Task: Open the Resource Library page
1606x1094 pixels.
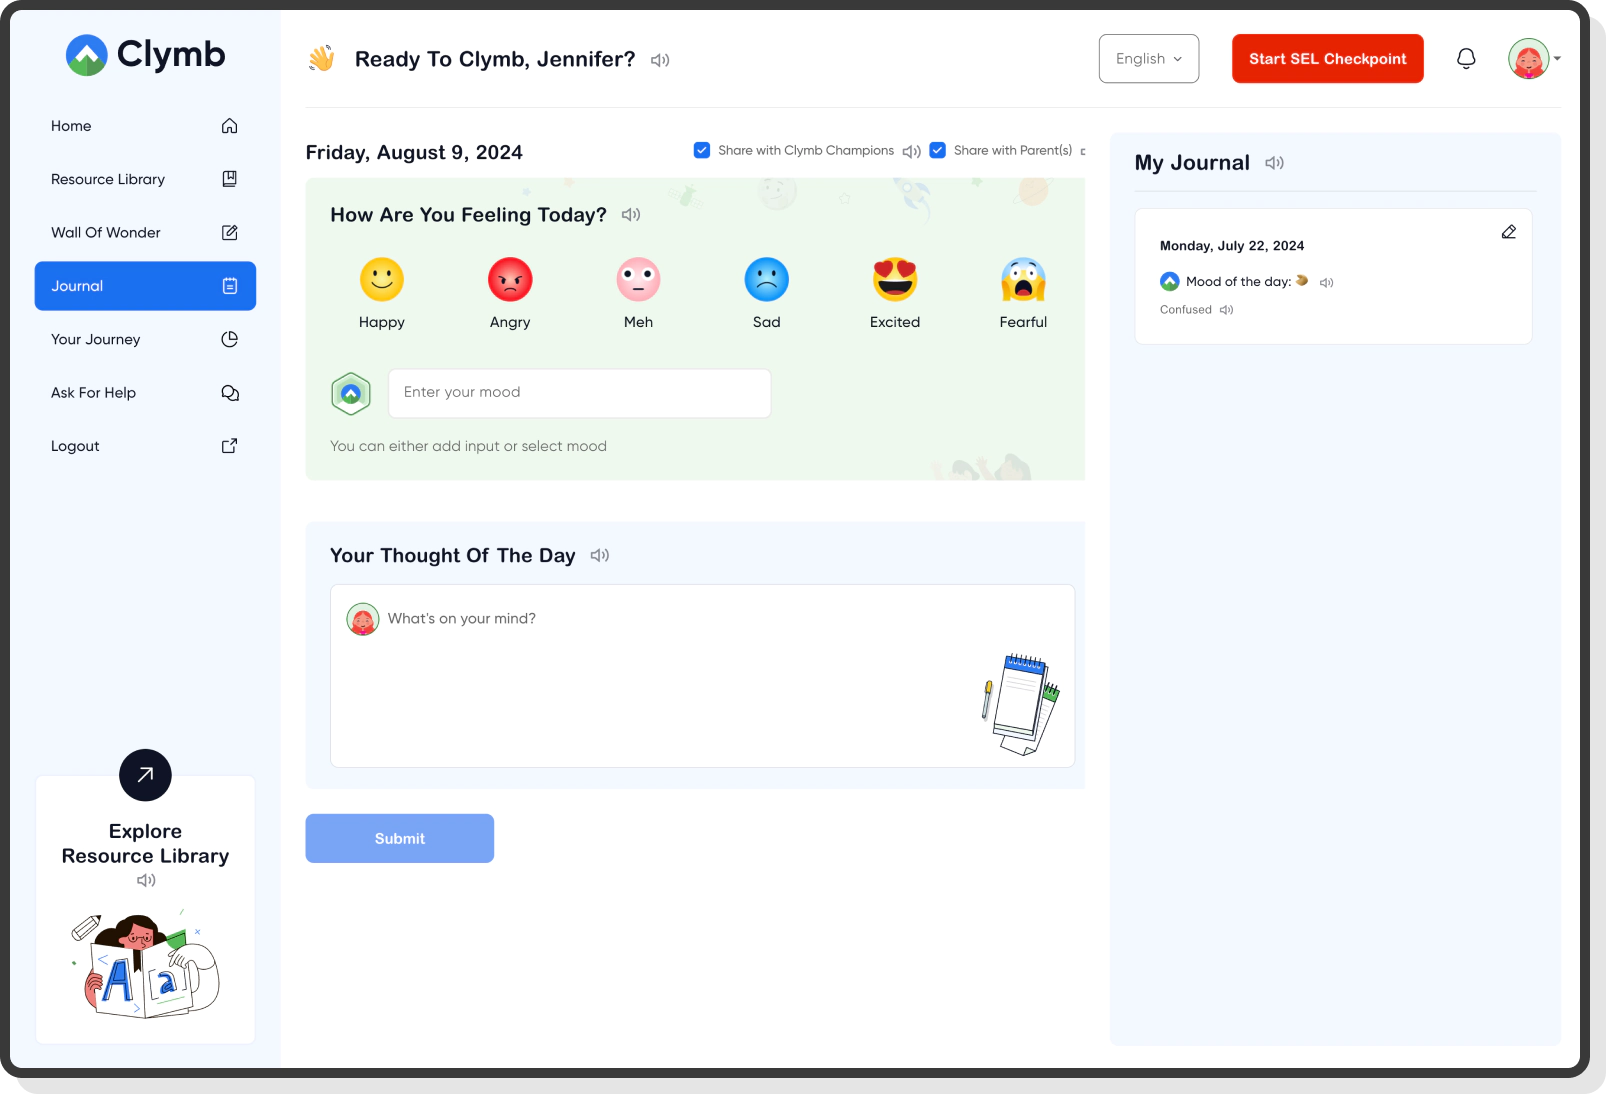Action: coord(107,178)
